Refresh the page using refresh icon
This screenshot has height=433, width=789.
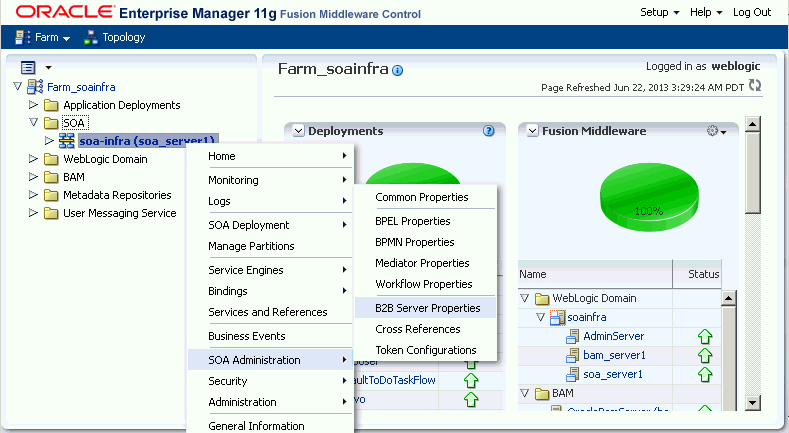pos(755,85)
